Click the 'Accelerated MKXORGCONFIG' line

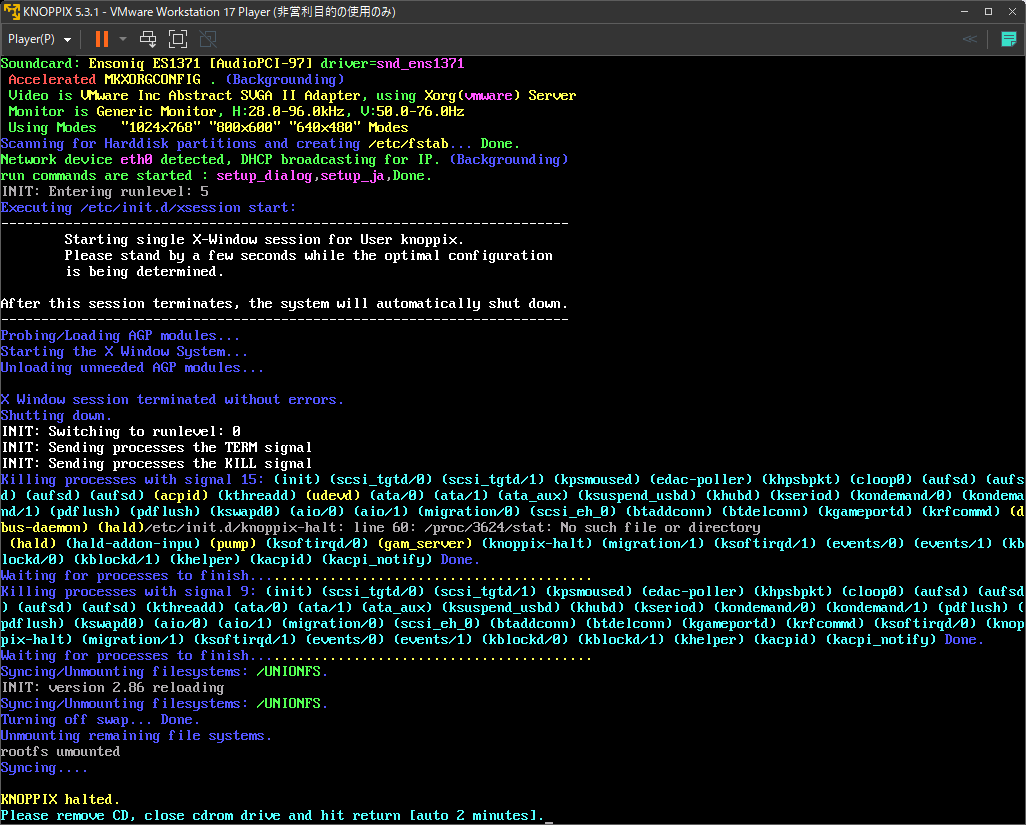coord(176,79)
